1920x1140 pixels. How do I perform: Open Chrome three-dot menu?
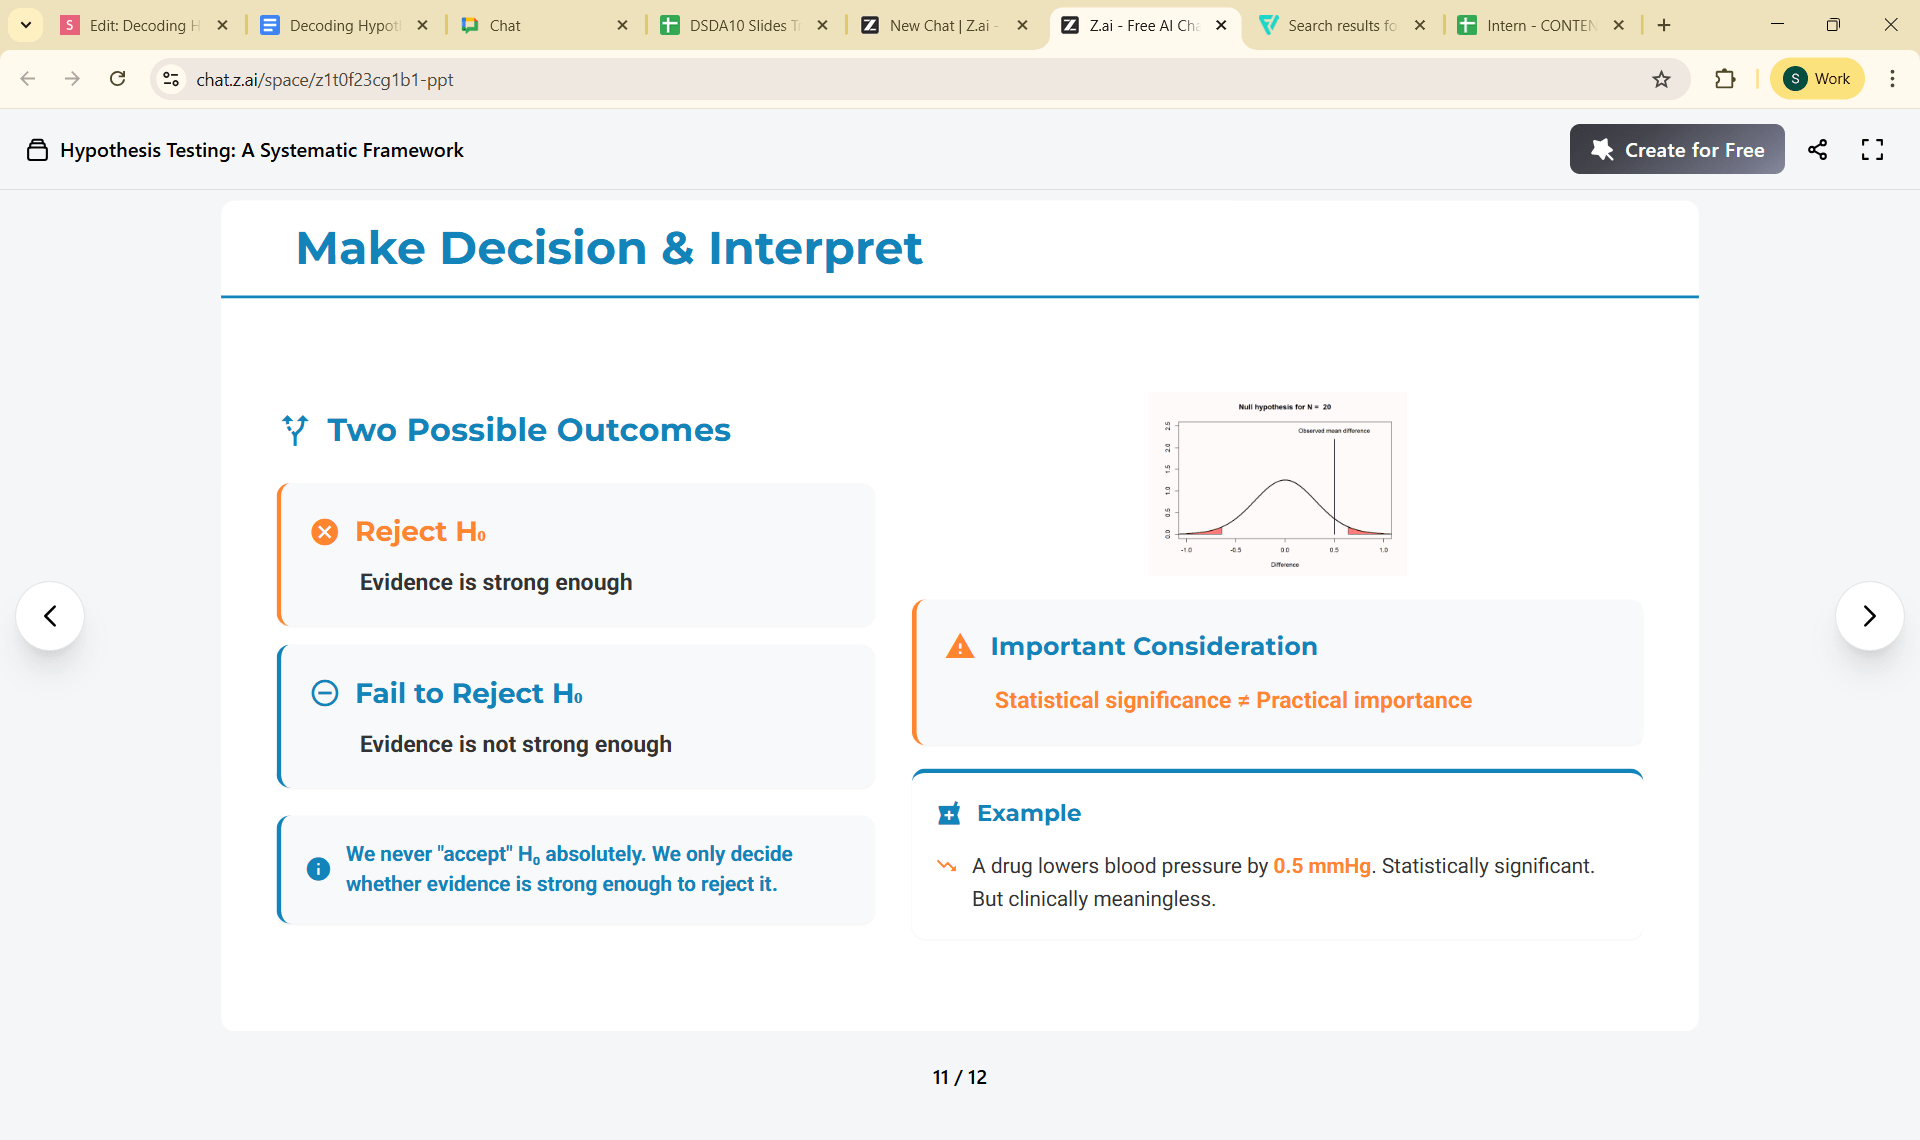tap(1892, 79)
